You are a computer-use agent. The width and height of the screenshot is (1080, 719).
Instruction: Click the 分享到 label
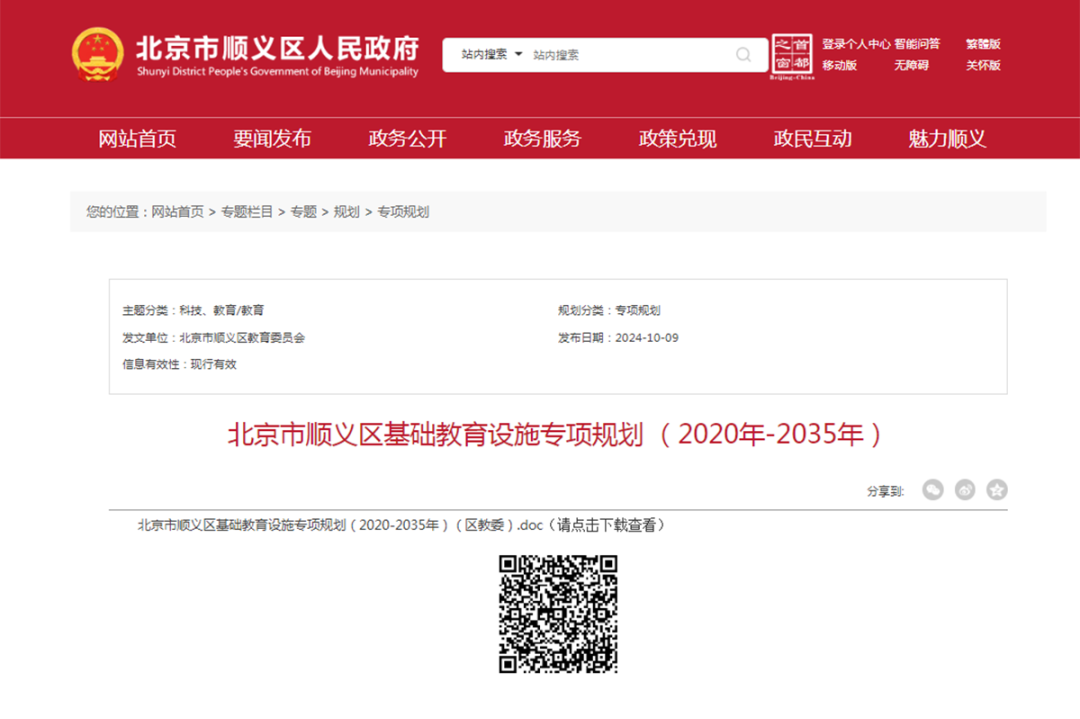pyautogui.click(x=885, y=491)
